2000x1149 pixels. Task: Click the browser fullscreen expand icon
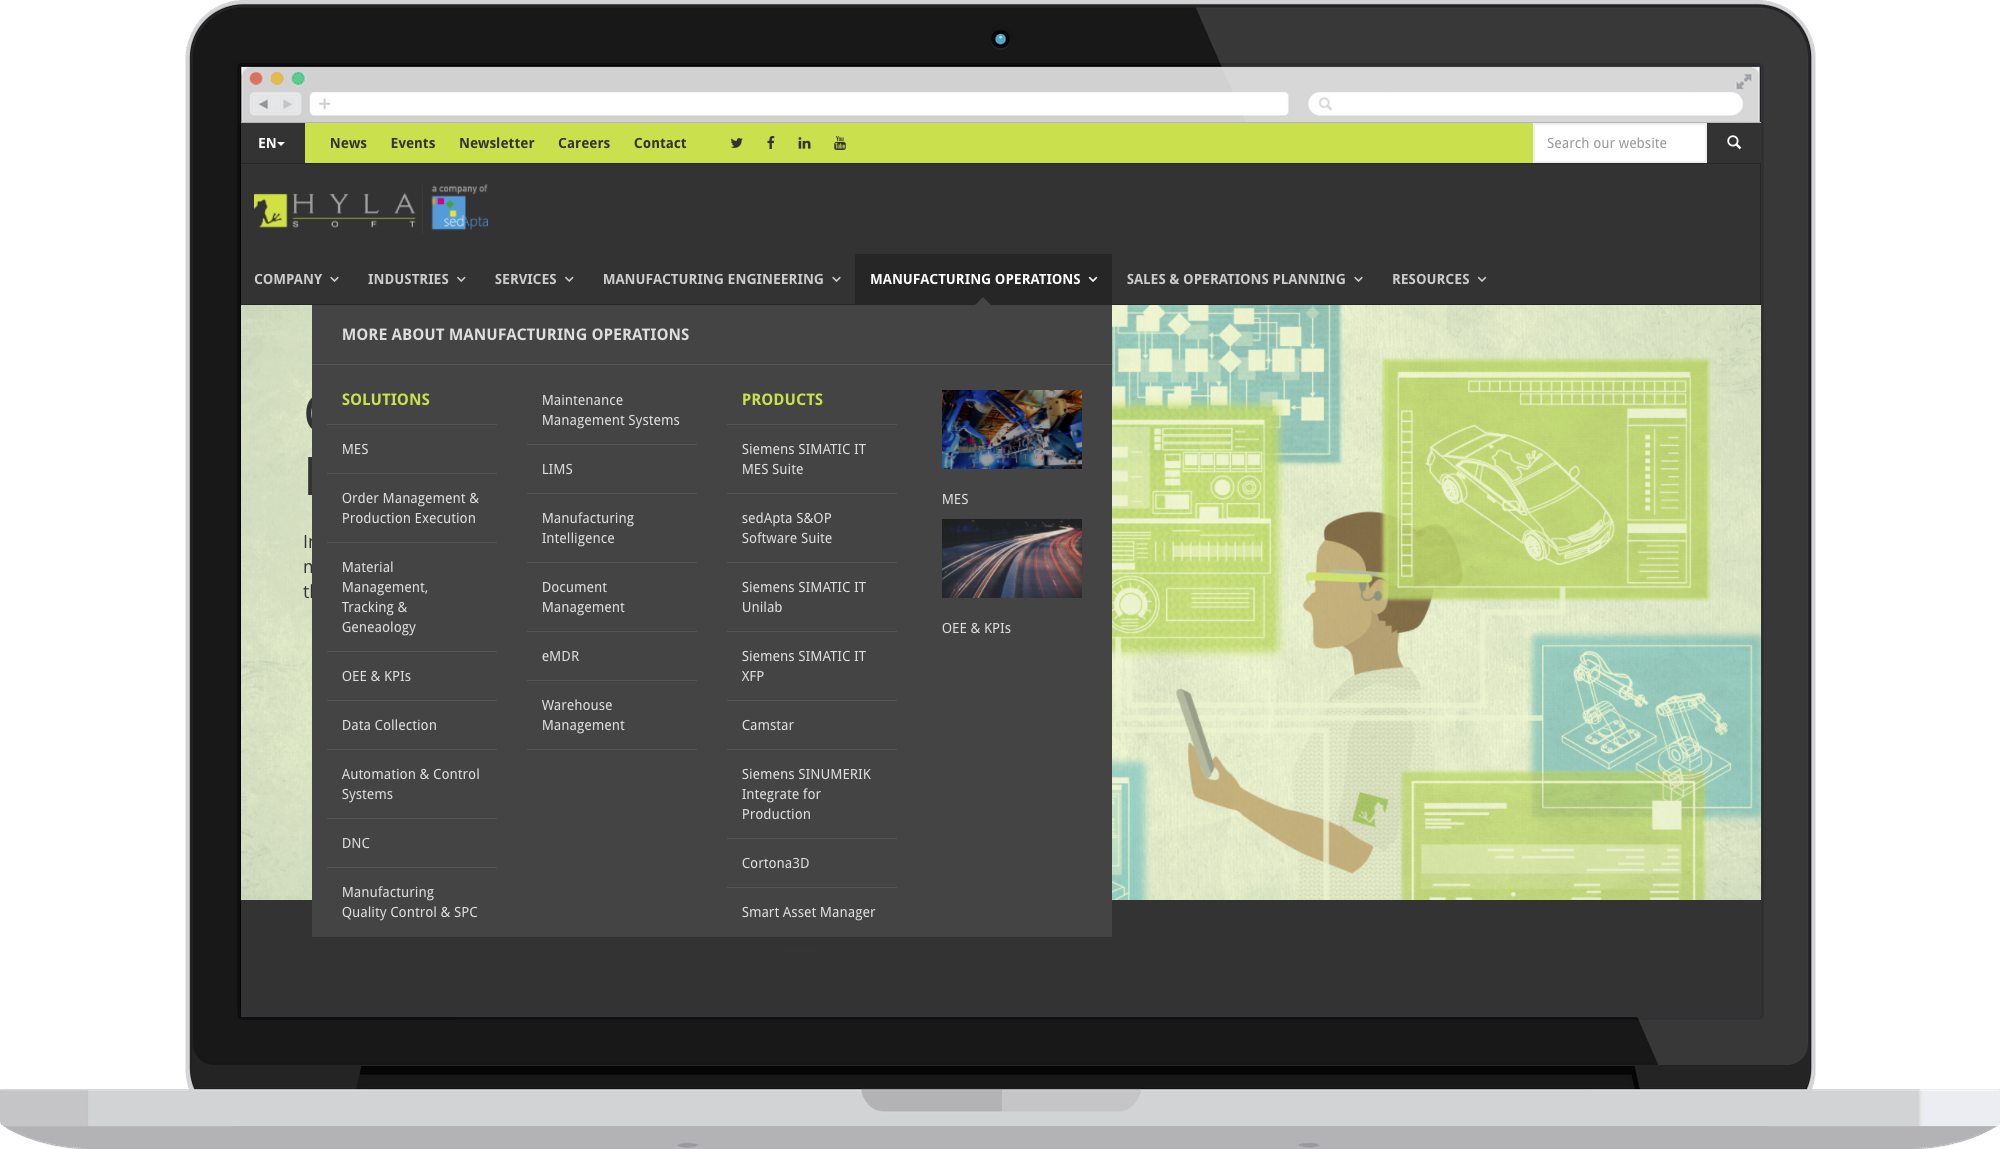point(1743,81)
